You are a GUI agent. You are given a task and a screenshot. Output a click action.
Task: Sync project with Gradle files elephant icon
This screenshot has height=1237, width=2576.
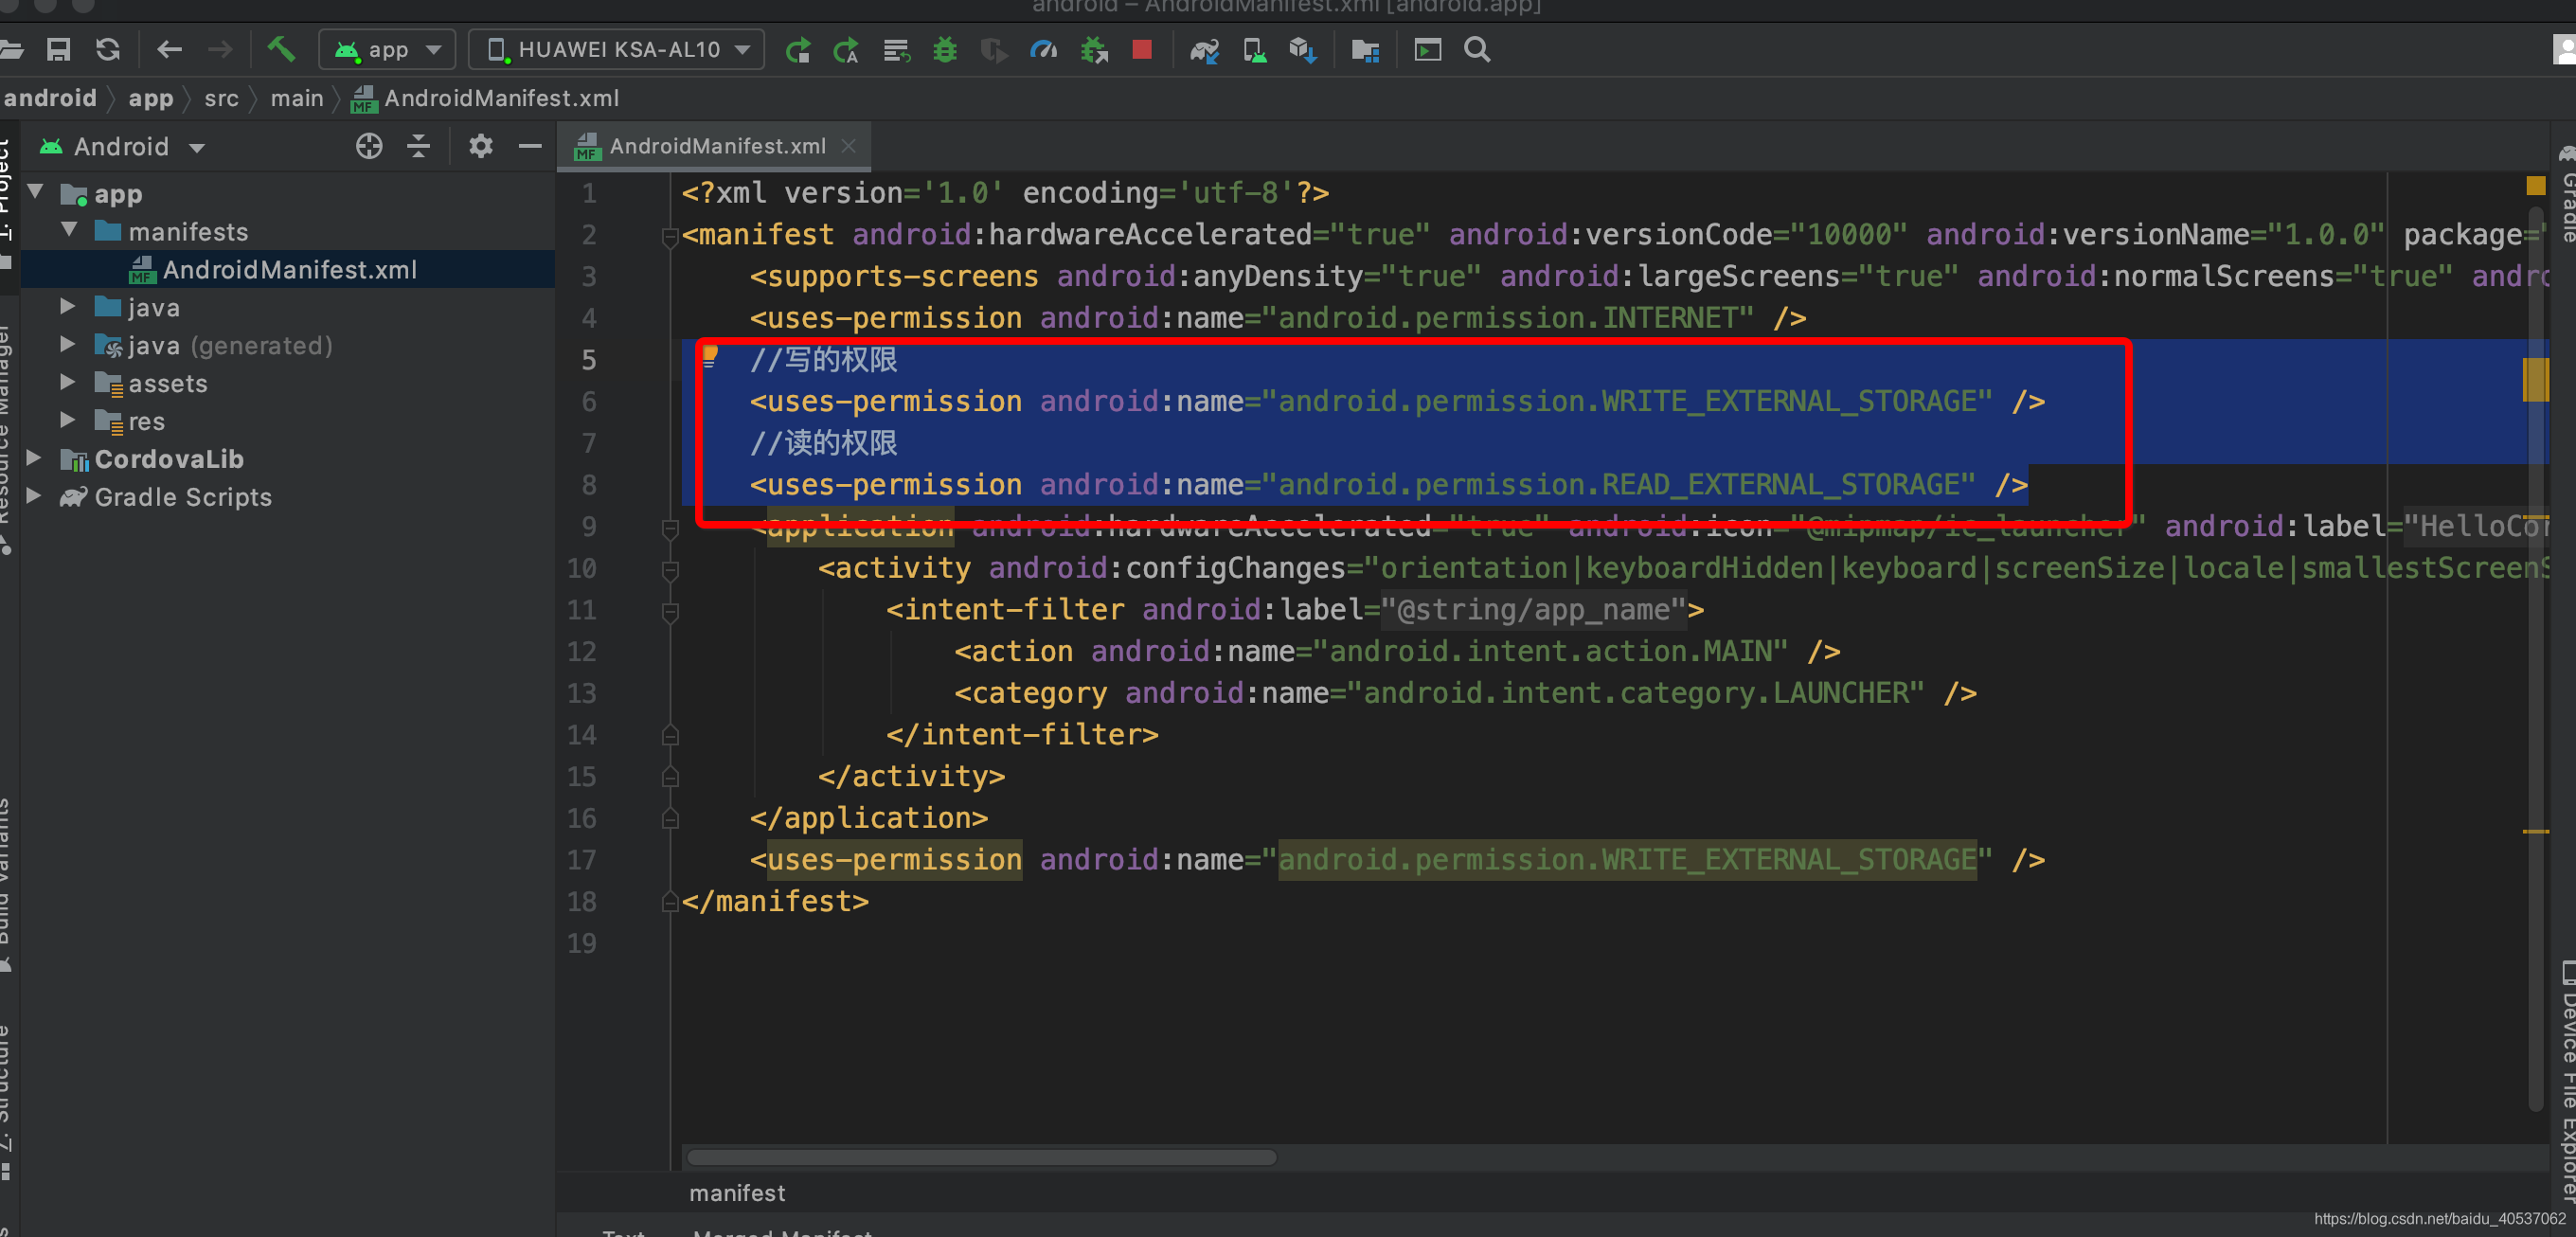1204,49
